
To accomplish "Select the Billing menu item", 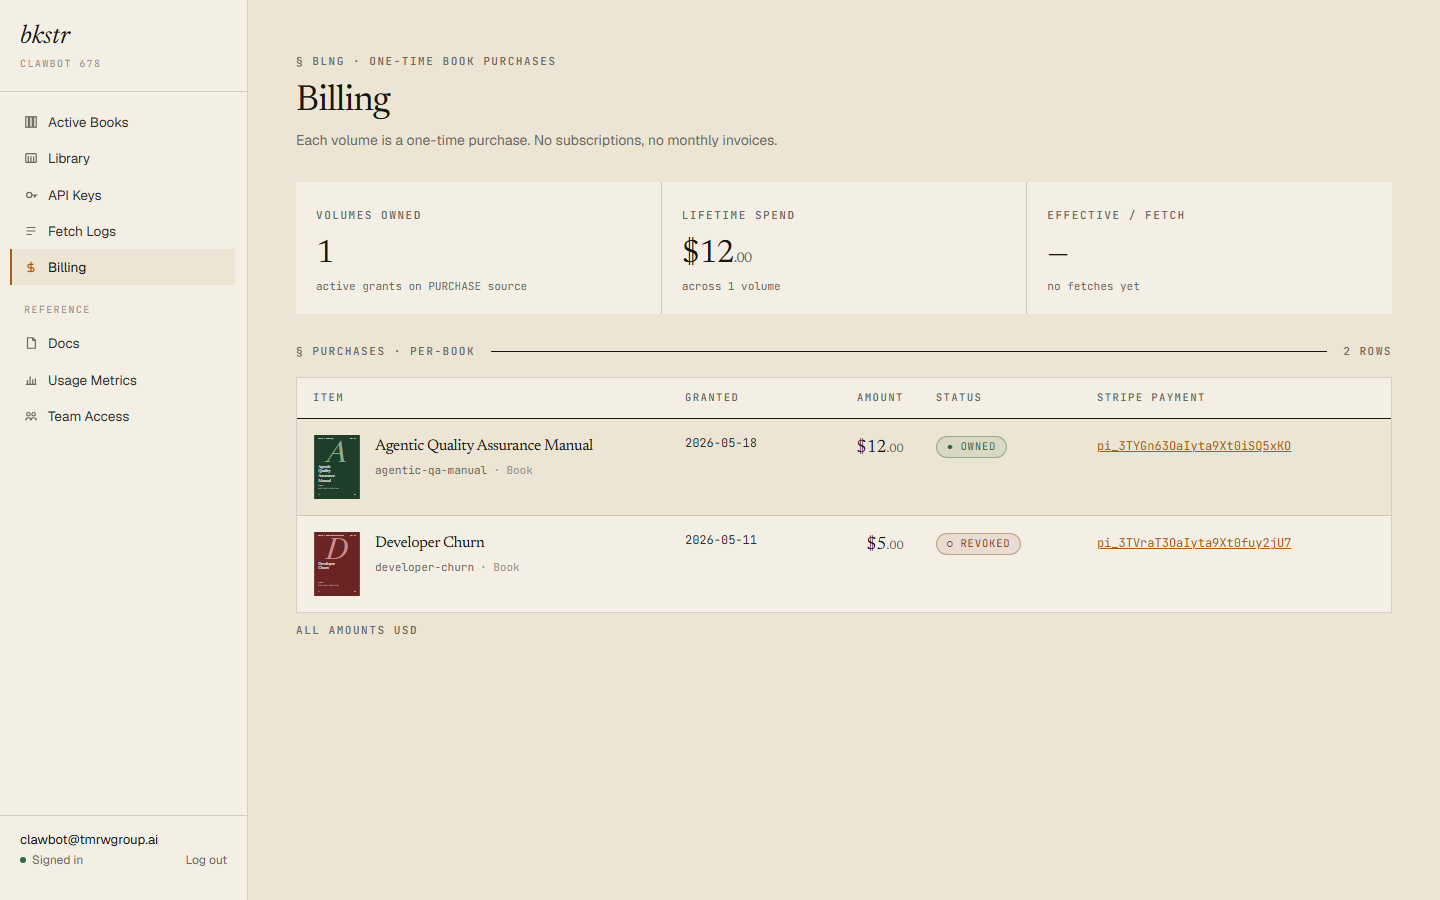I will [x=122, y=267].
